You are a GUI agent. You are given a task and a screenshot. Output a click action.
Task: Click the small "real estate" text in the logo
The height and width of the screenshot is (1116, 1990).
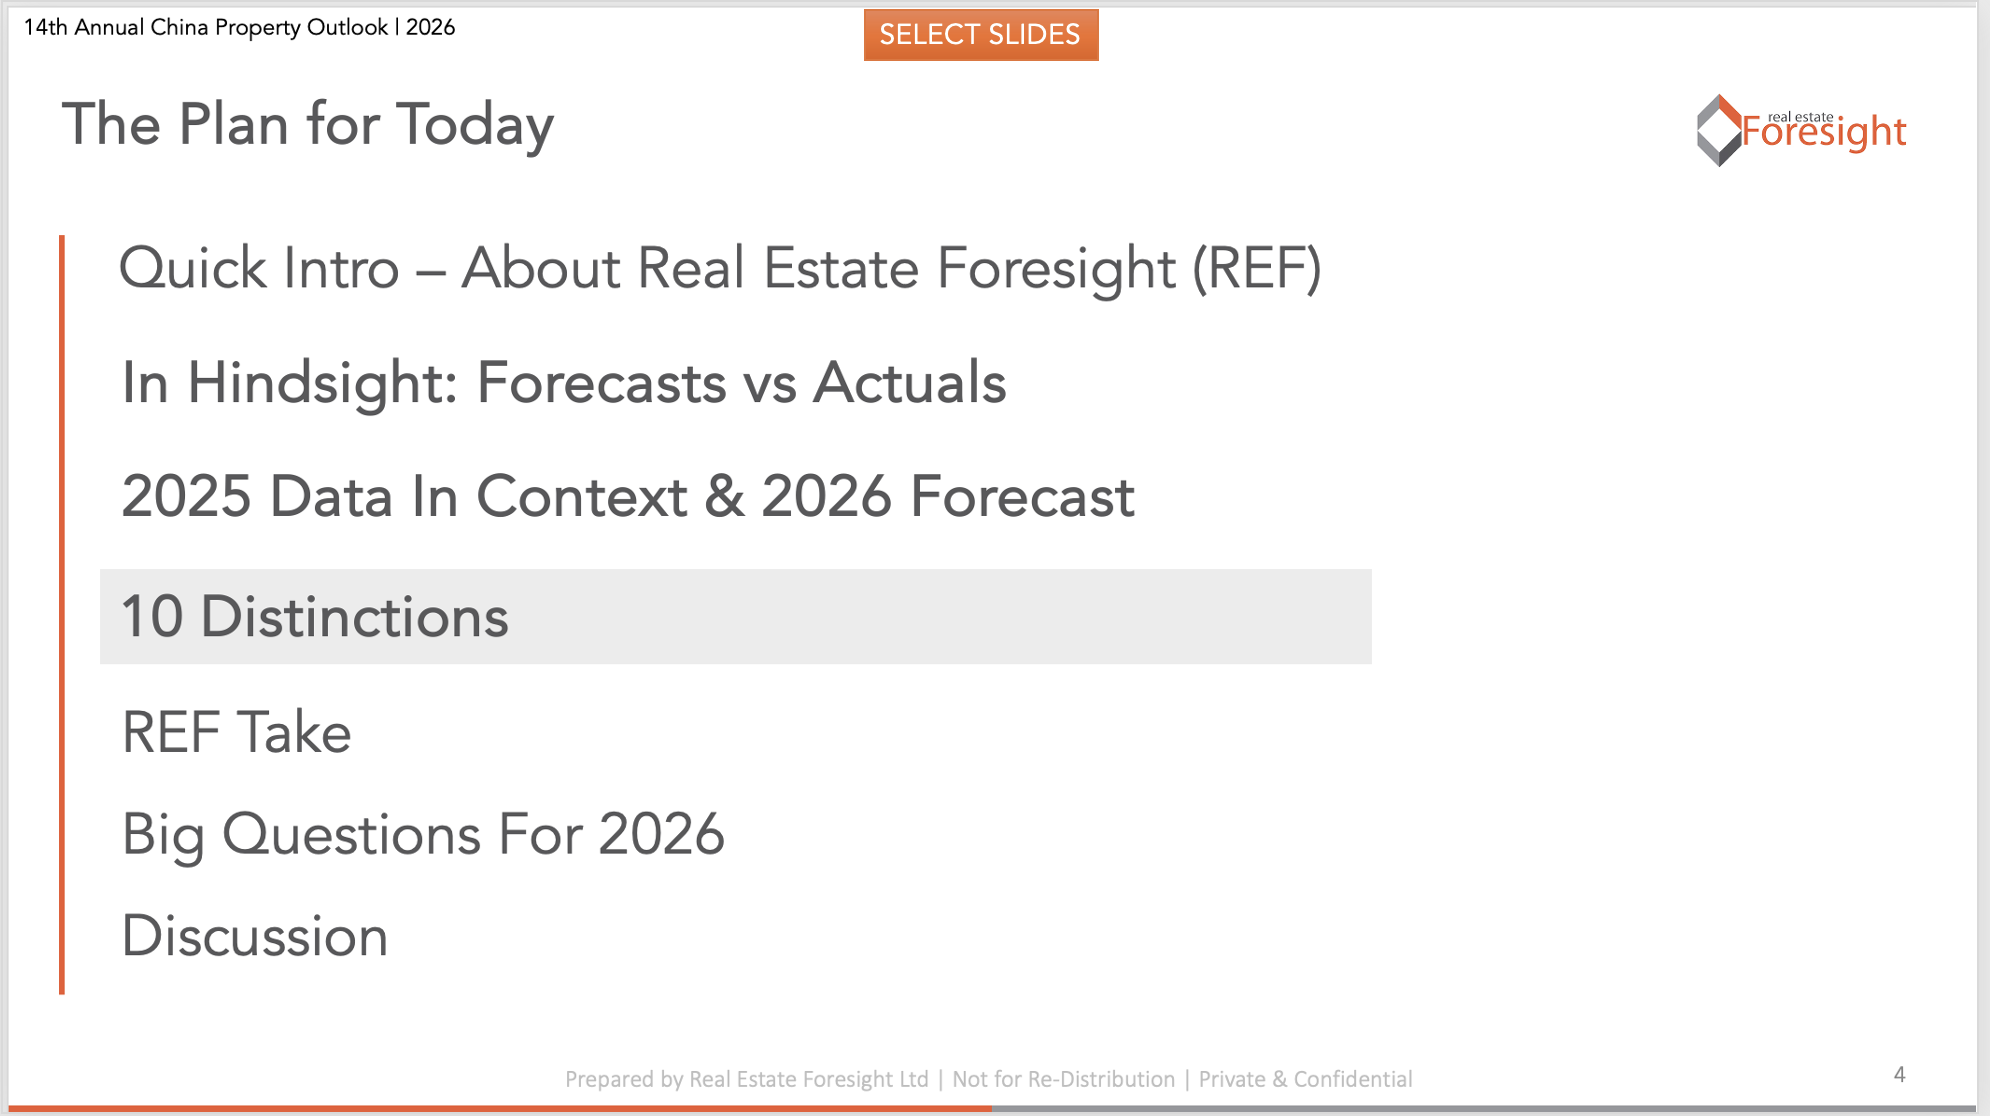pos(1800,117)
